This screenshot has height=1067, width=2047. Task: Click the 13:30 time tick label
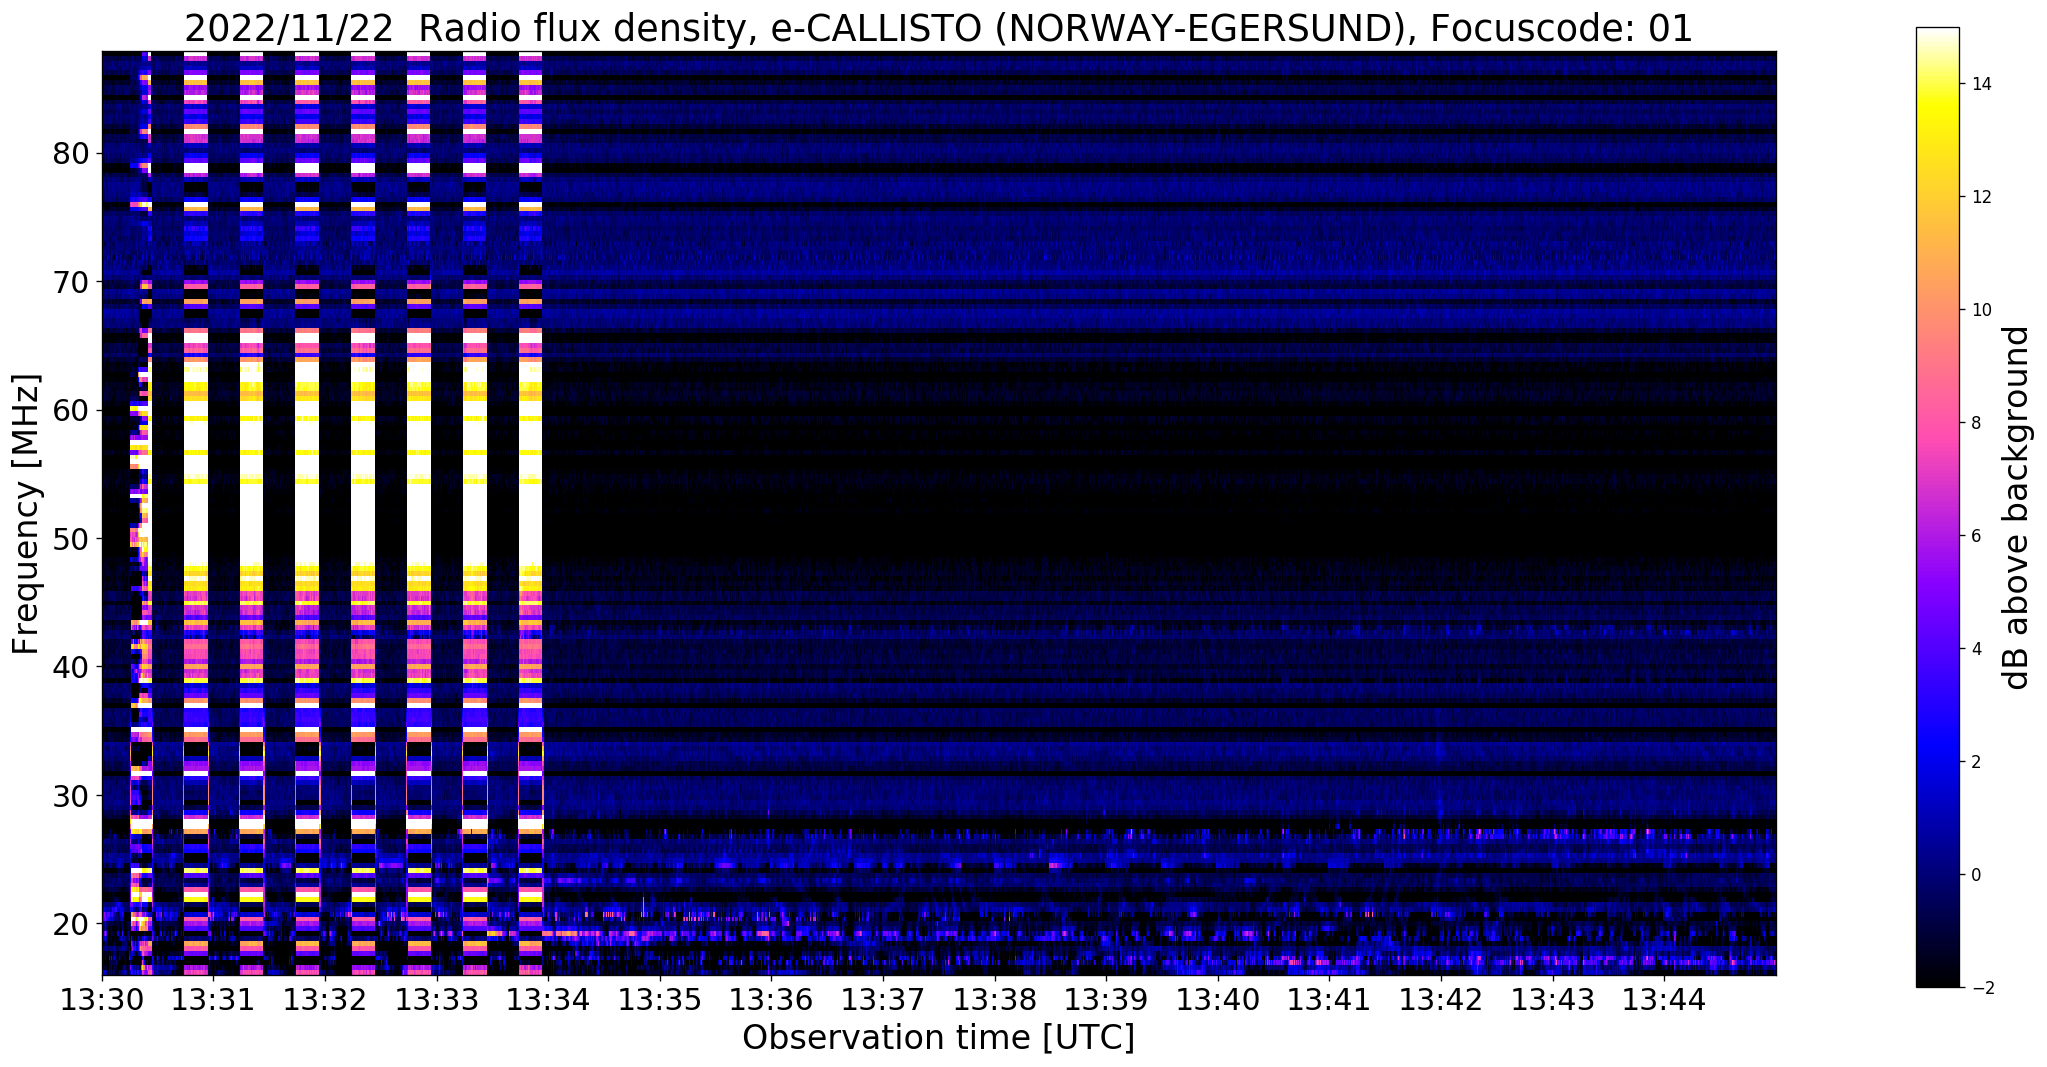[102, 999]
